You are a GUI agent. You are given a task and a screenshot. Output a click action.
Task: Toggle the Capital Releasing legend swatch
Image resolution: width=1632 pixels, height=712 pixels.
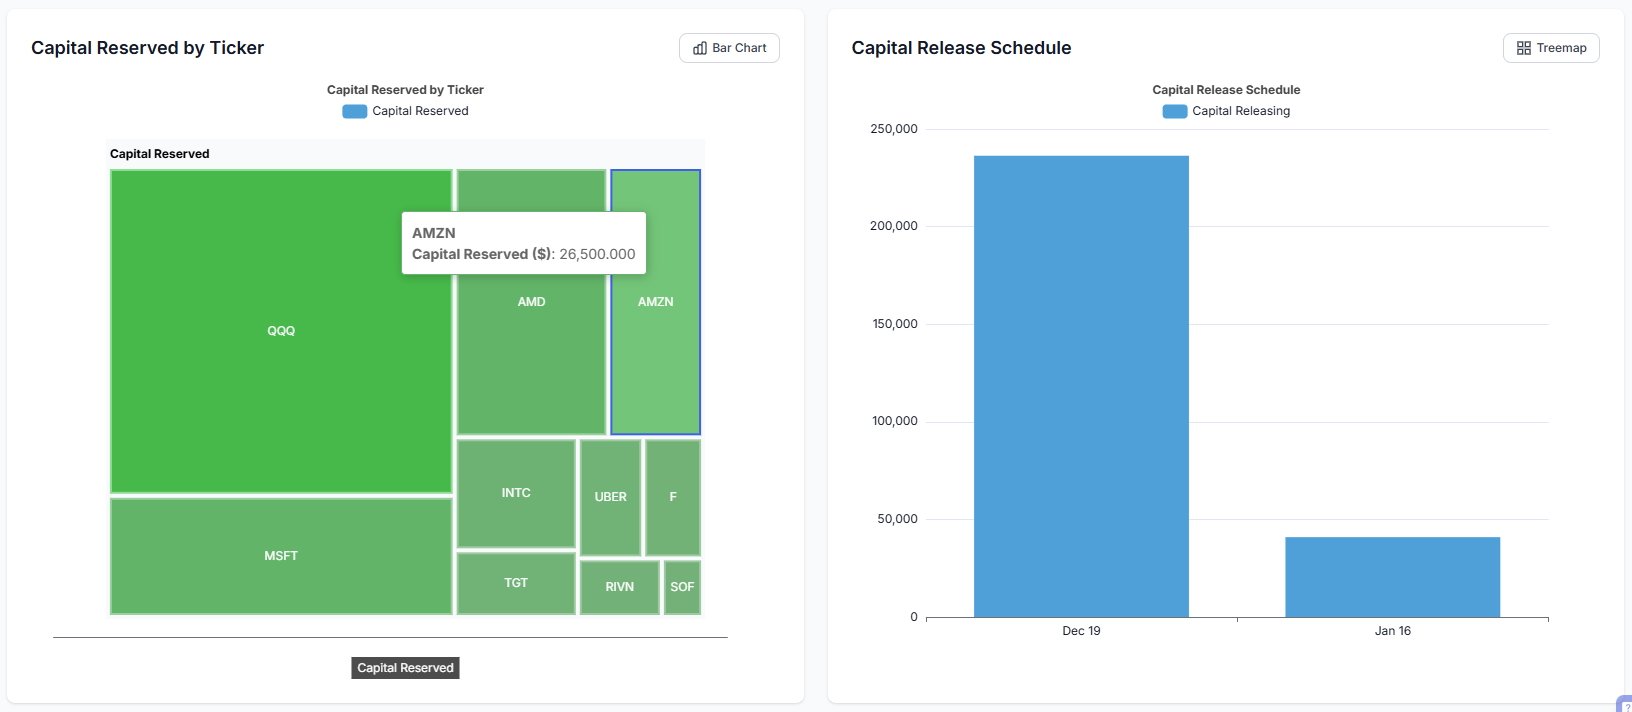click(x=1174, y=111)
